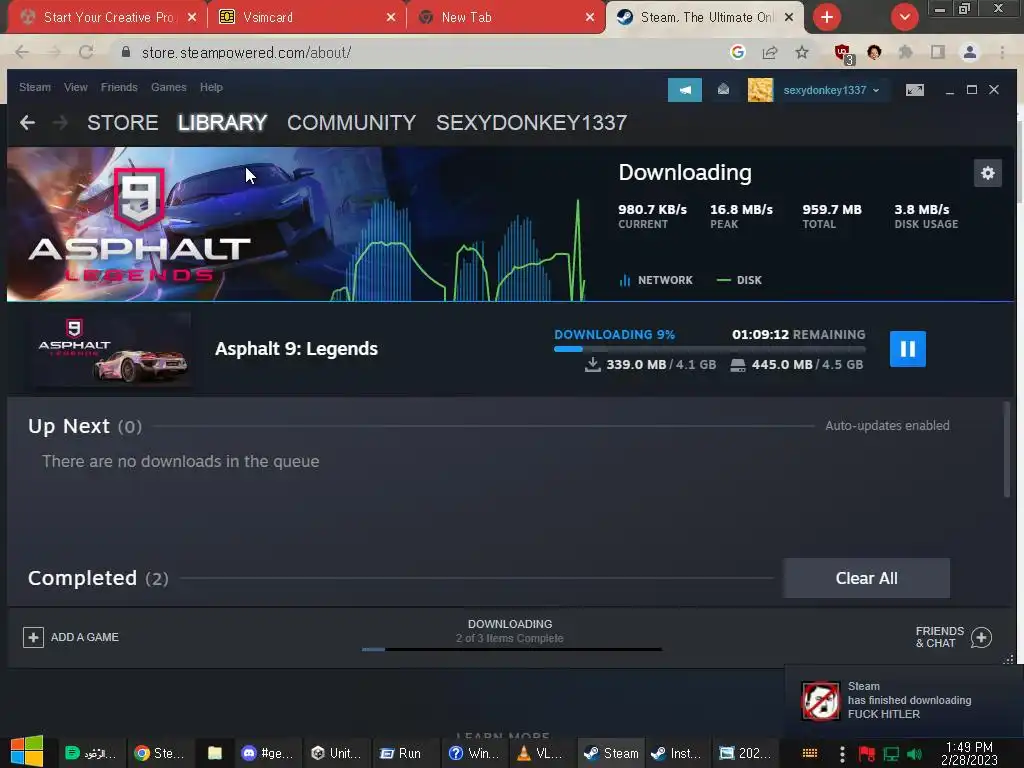Click the Asphalt 9: Legends title
This screenshot has width=1024, height=768.
pyautogui.click(x=296, y=349)
